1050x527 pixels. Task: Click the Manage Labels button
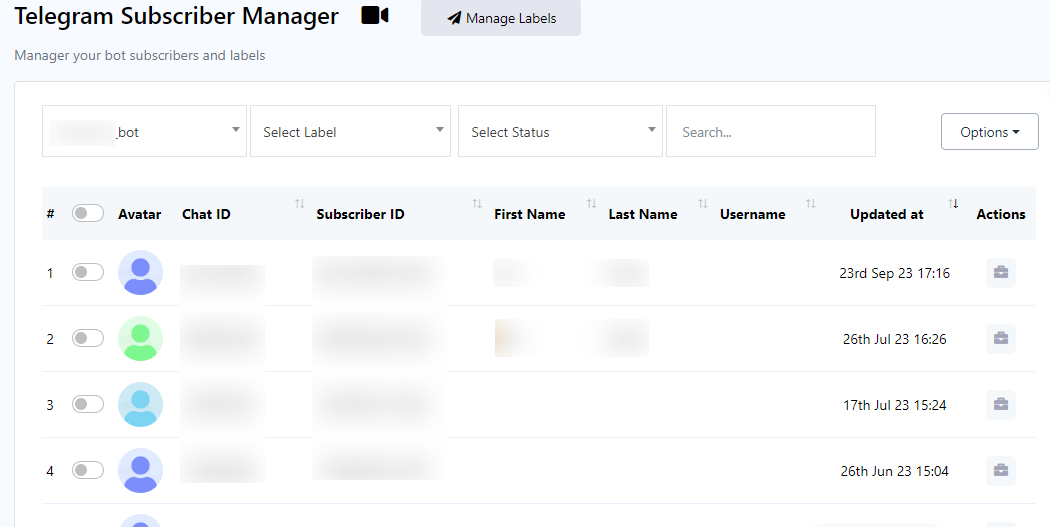tap(501, 18)
